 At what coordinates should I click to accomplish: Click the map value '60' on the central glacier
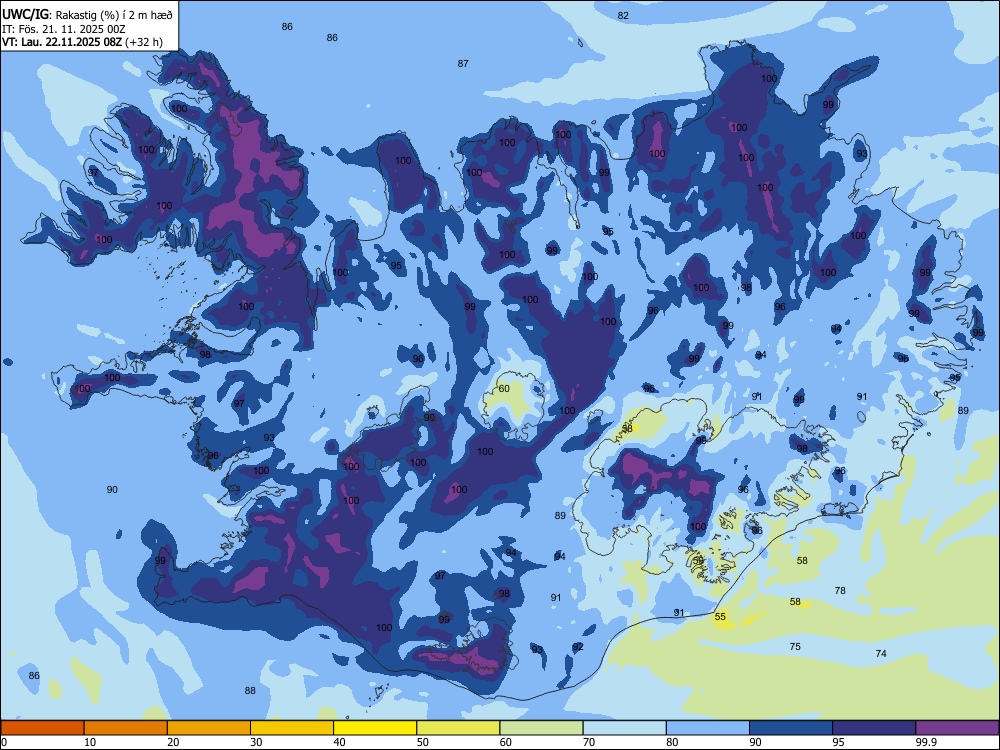click(504, 388)
